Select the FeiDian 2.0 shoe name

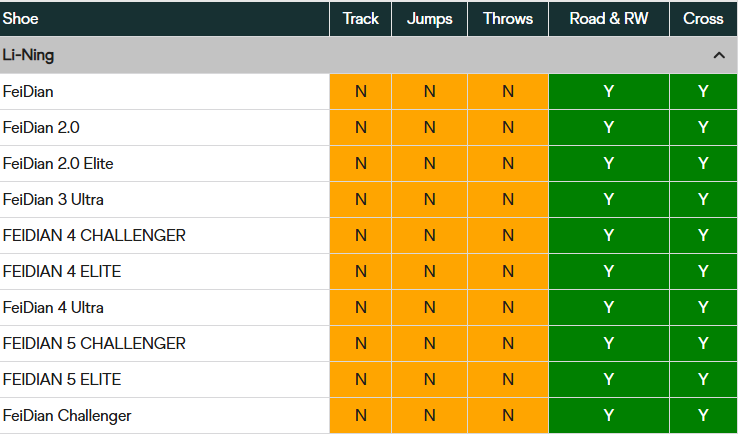[41, 127]
